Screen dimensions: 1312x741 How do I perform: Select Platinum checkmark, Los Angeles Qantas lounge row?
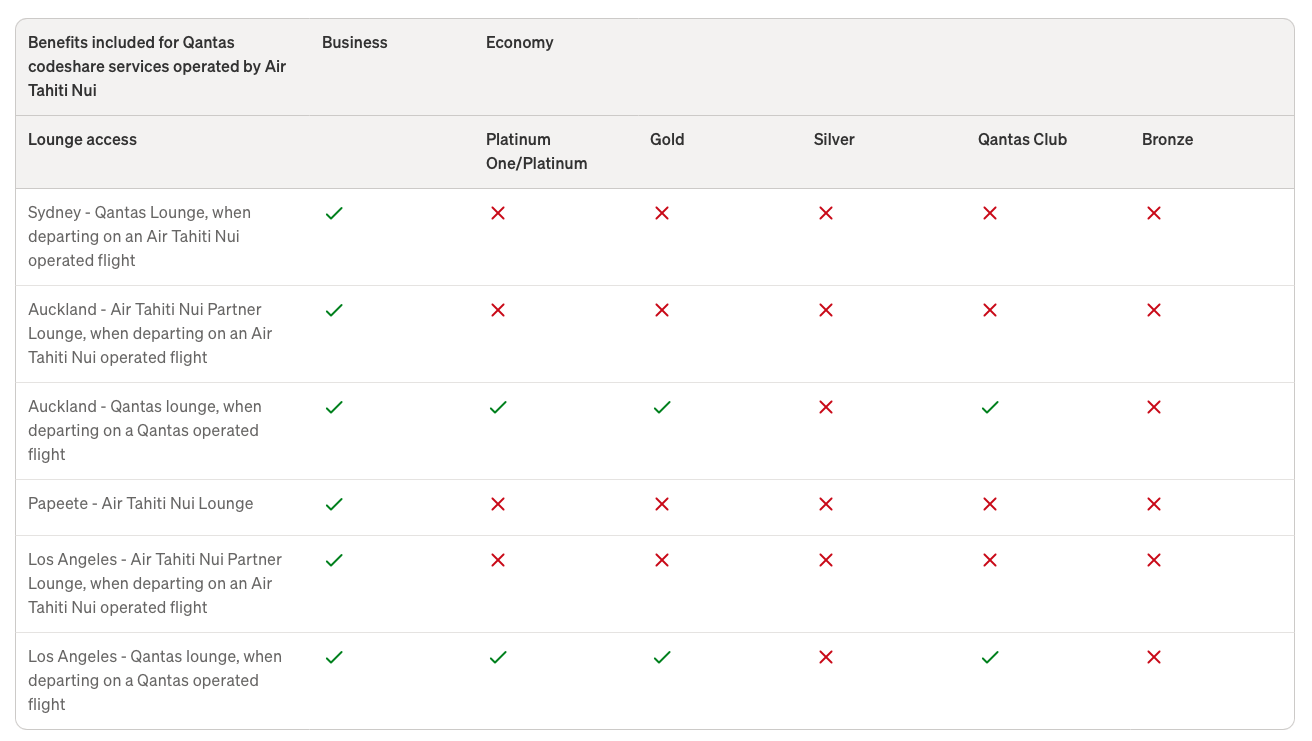(x=498, y=657)
